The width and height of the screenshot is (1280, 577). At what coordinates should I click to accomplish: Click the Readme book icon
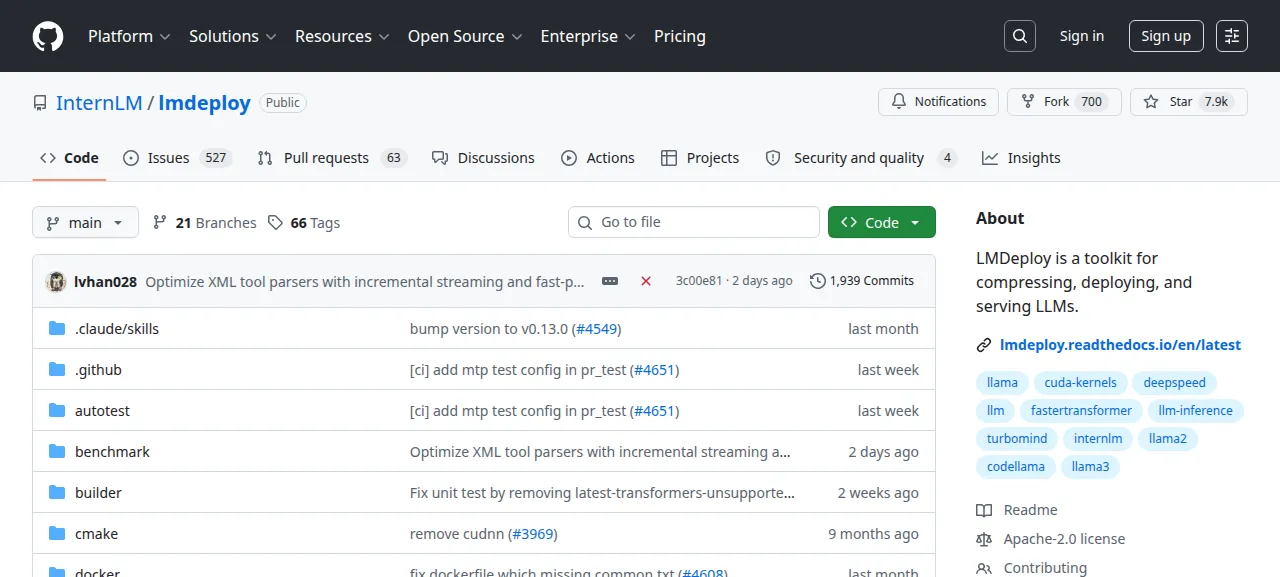984,510
